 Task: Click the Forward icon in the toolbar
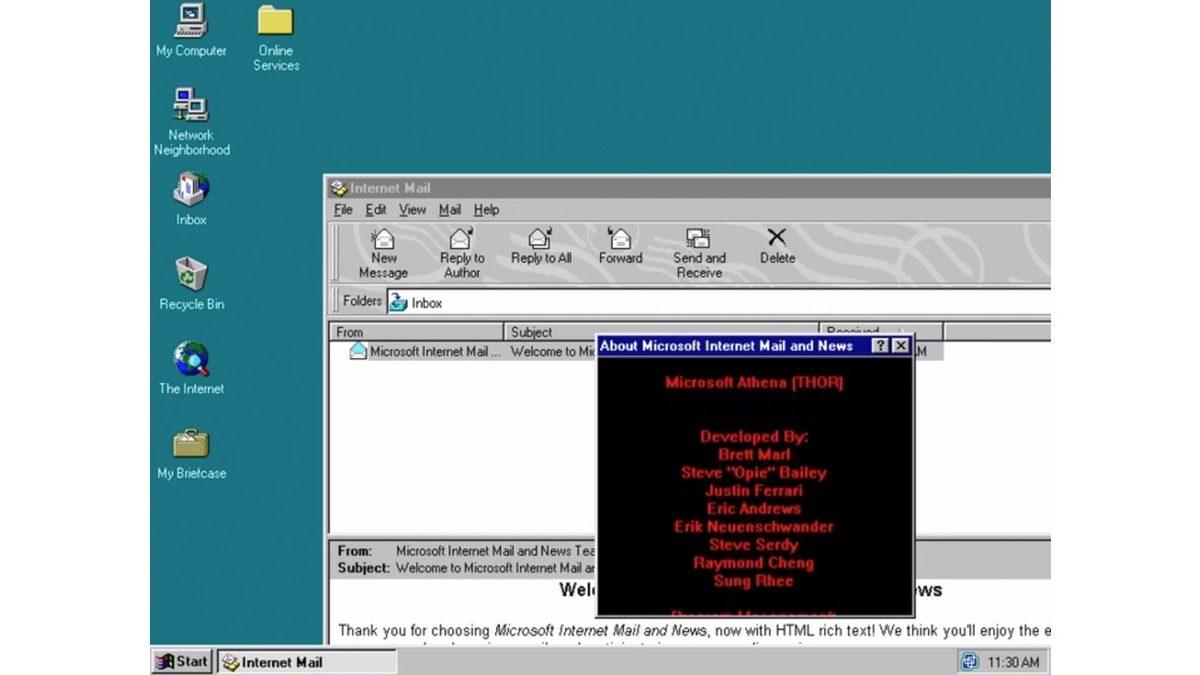pos(620,245)
